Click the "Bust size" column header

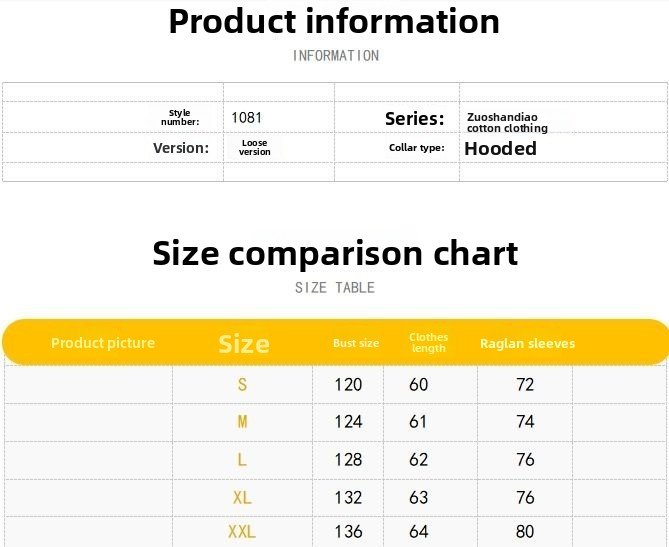pyautogui.click(x=356, y=343)
